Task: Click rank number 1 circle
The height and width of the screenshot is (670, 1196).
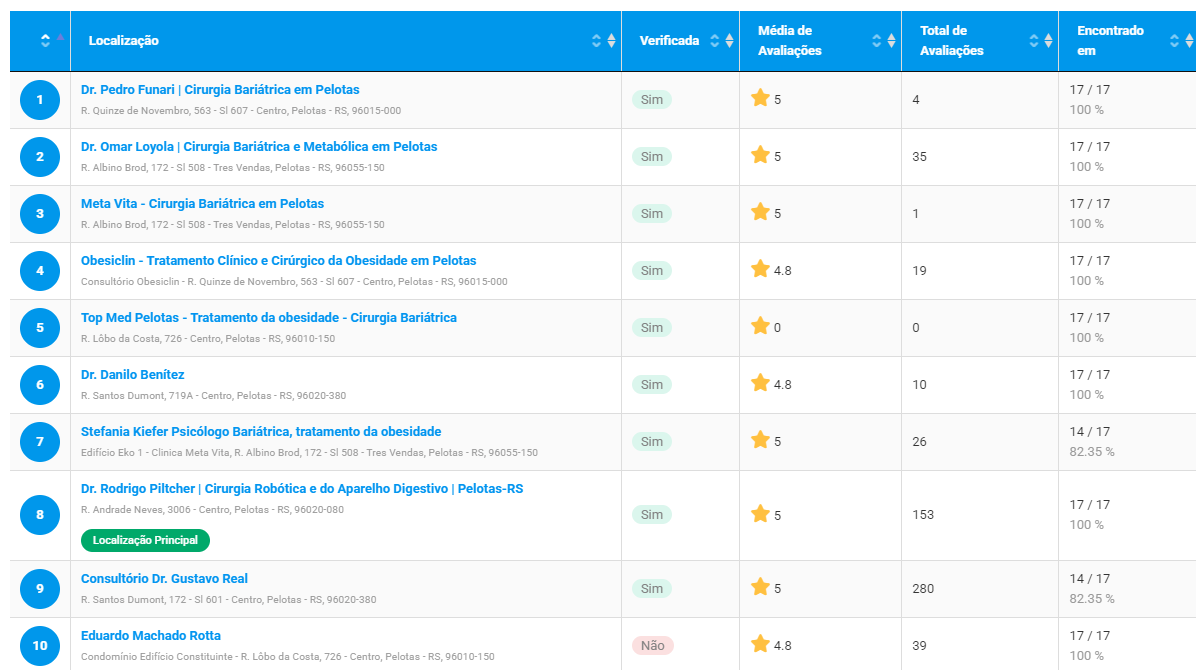Action: tap(40, 100)
